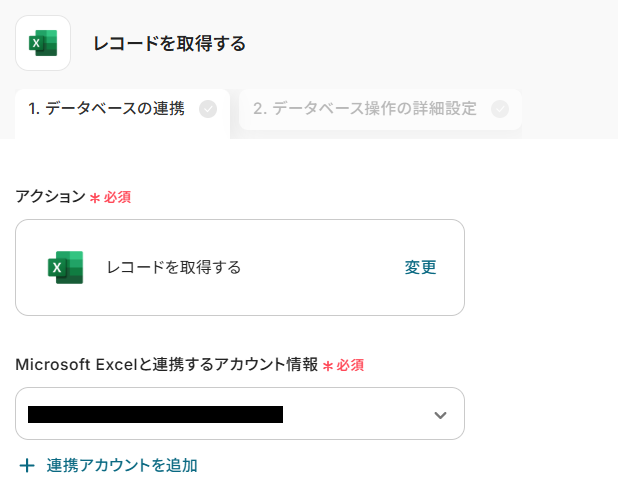Click the 必須 marker next to アクション
The image size is (618, 488).
coord(118,197)
